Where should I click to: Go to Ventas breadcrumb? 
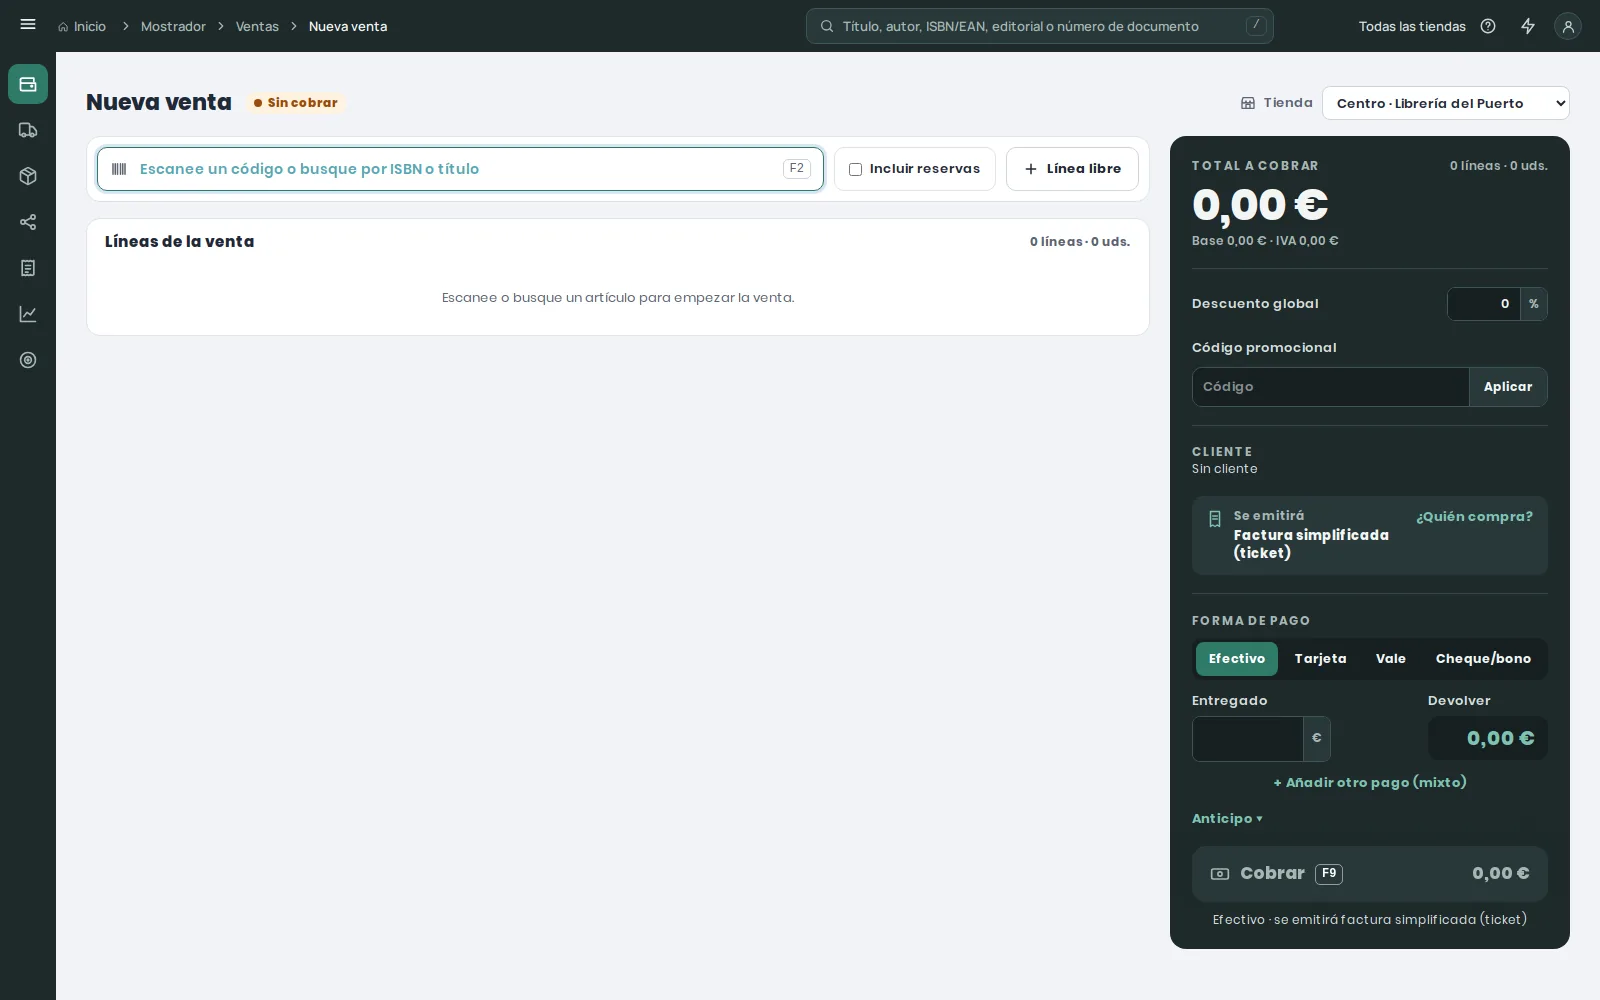click(x=257, y=27)
